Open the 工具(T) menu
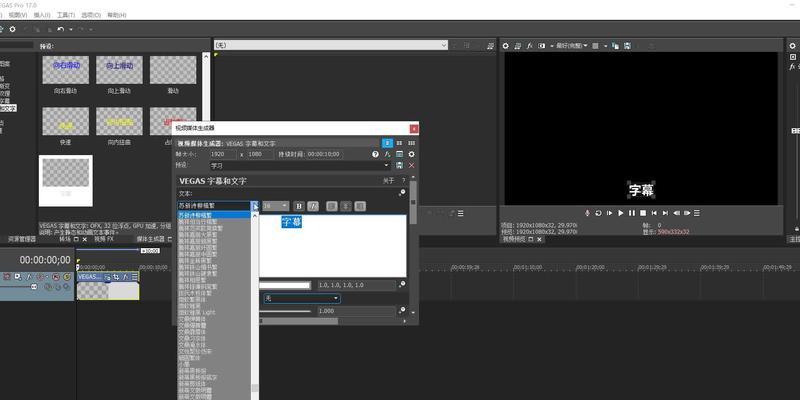The height and width of the screenshot is (400, 800). pos(65,15)
